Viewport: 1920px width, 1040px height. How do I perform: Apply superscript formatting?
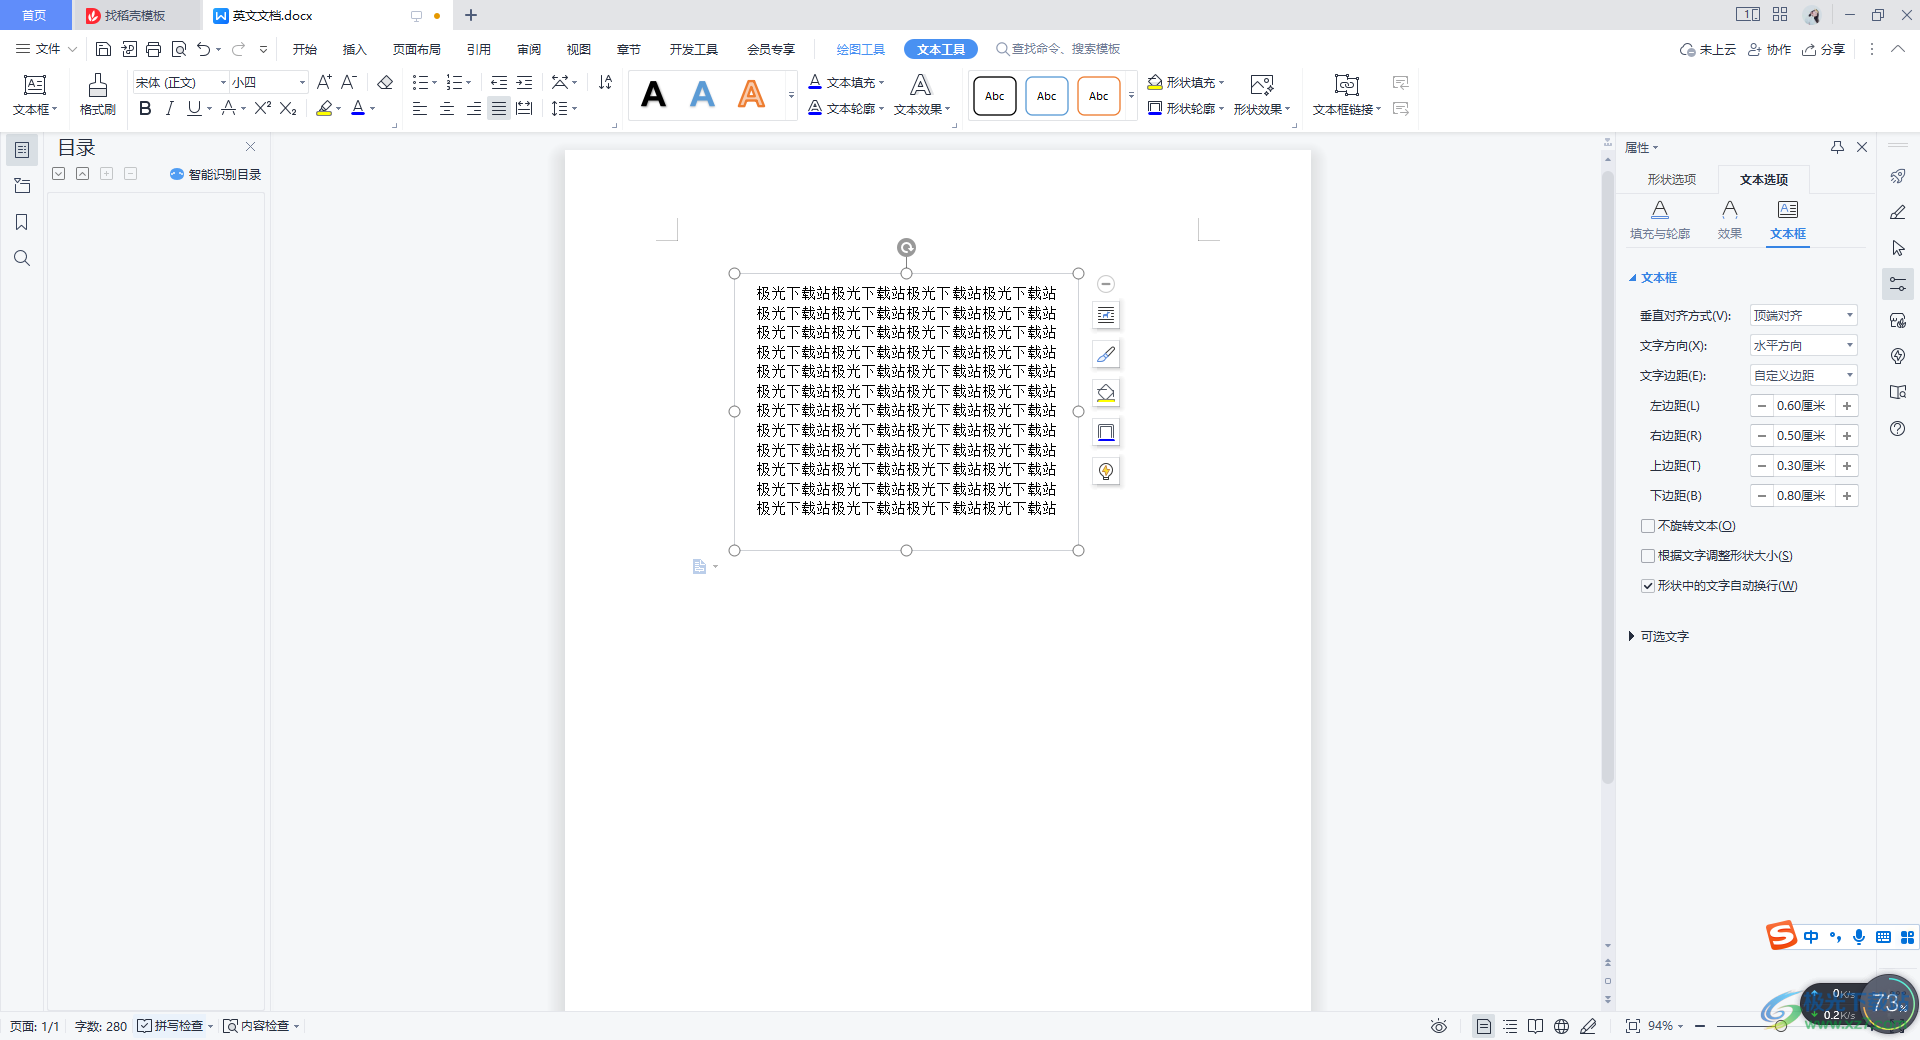[x=263, y=108]
